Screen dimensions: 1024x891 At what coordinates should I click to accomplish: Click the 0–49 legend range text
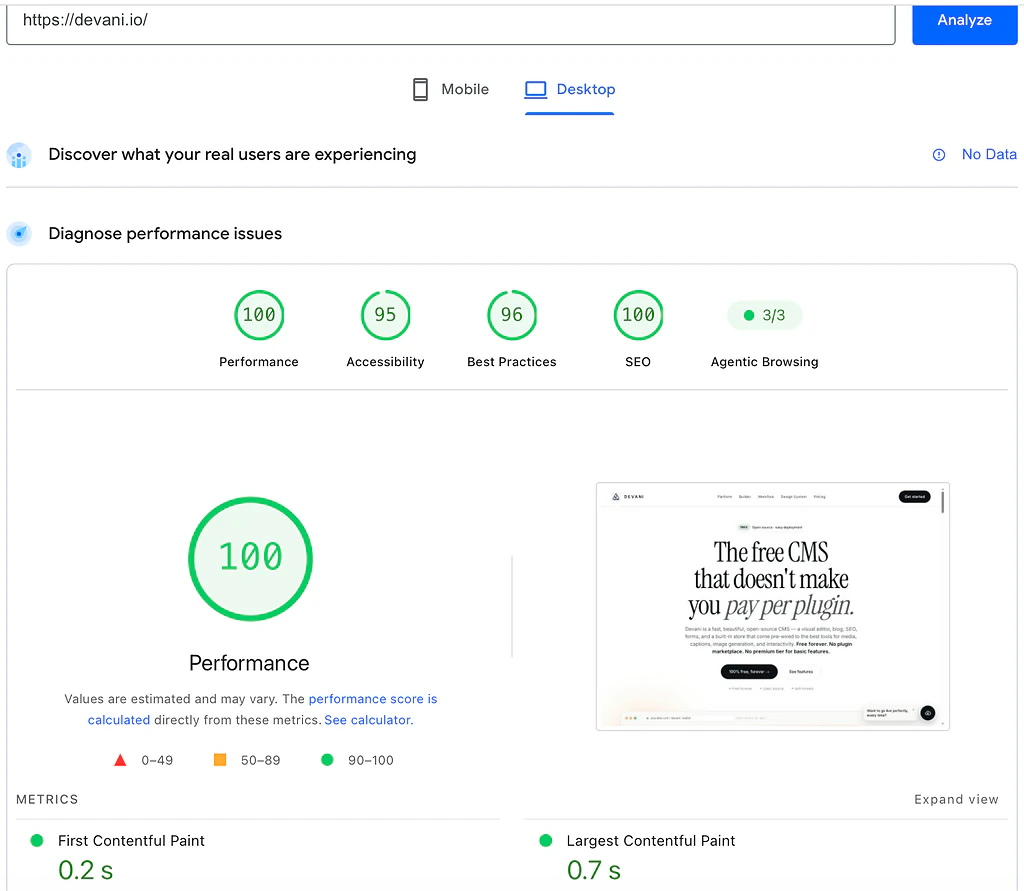point(157,760)
